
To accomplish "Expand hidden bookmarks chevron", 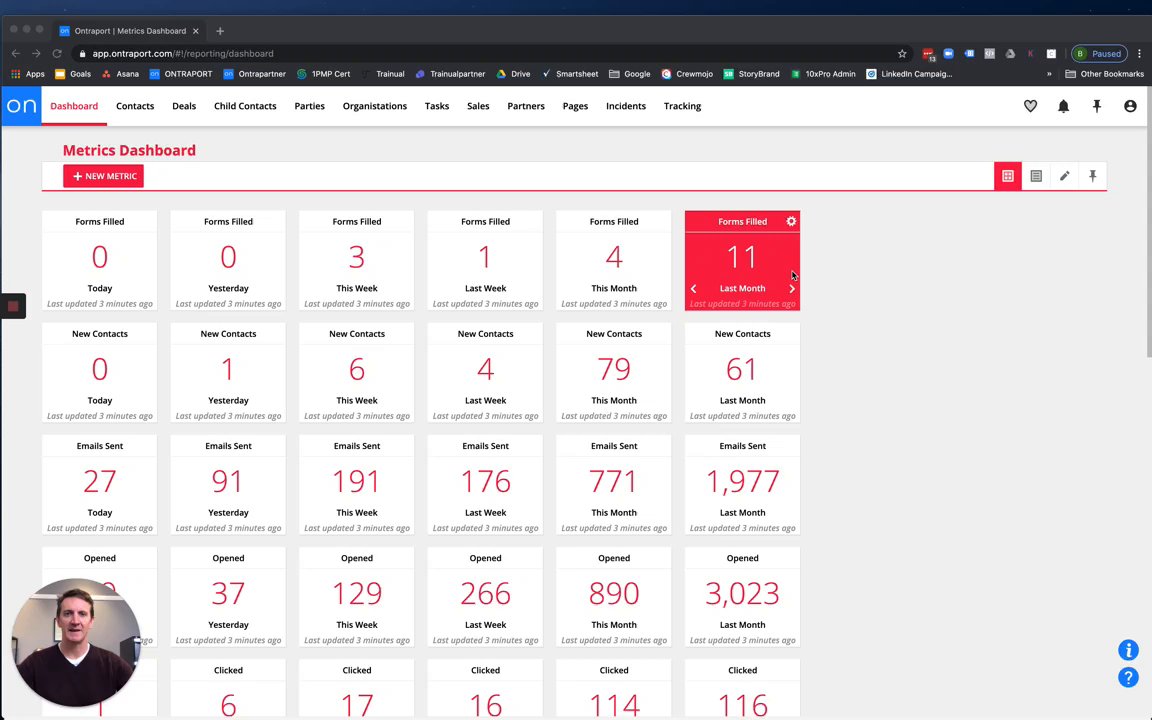I will (1049, 73).
